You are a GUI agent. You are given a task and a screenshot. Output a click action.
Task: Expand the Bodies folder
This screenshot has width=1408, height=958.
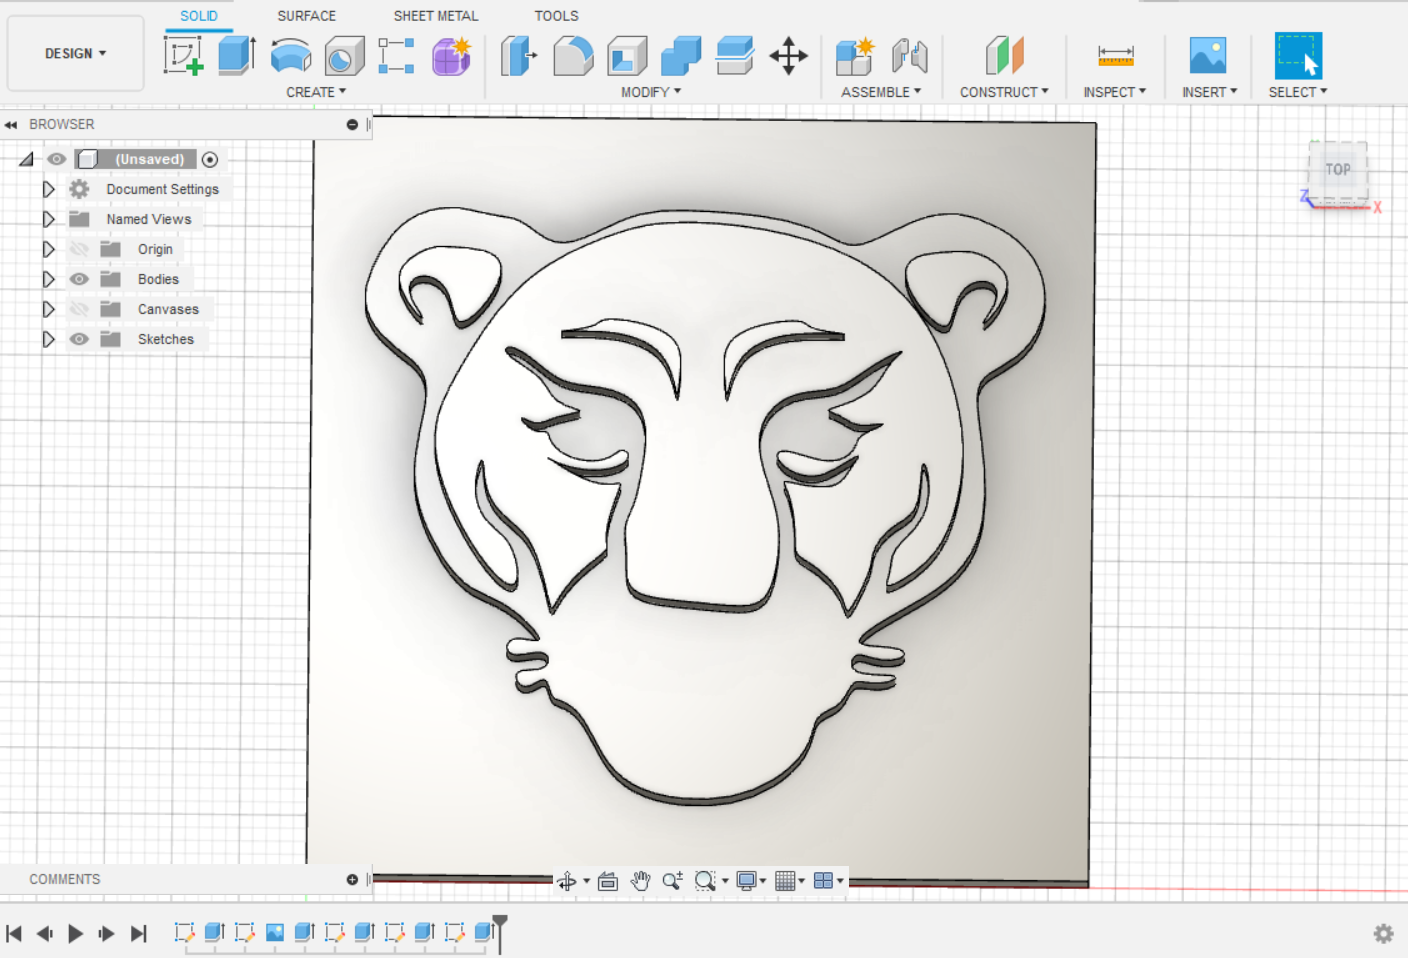[x=48, y=279]
